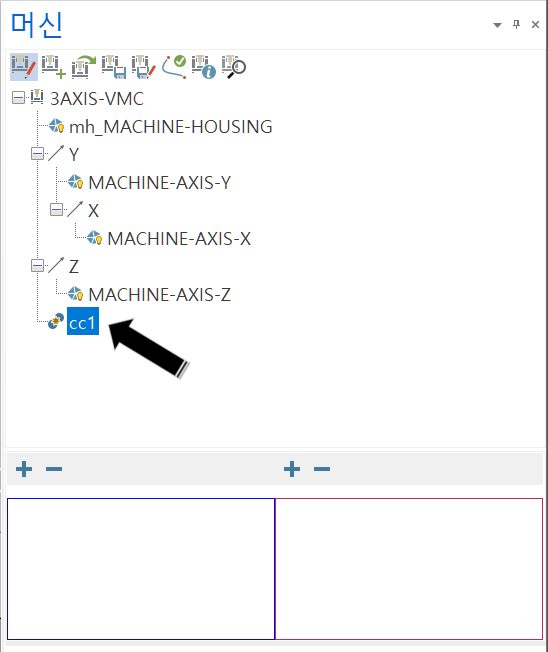Click the edit machine toolbar icon
548x652 pixels.
(x=24, y=67)
